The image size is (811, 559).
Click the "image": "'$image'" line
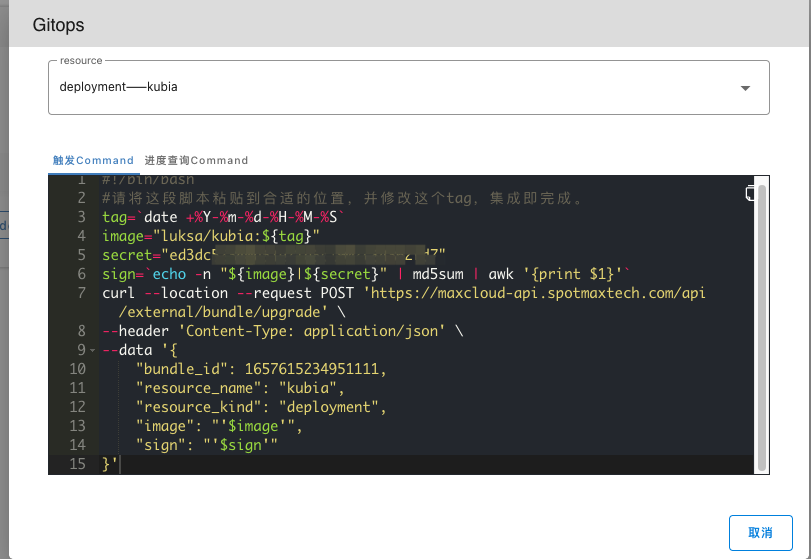[219, 426]
